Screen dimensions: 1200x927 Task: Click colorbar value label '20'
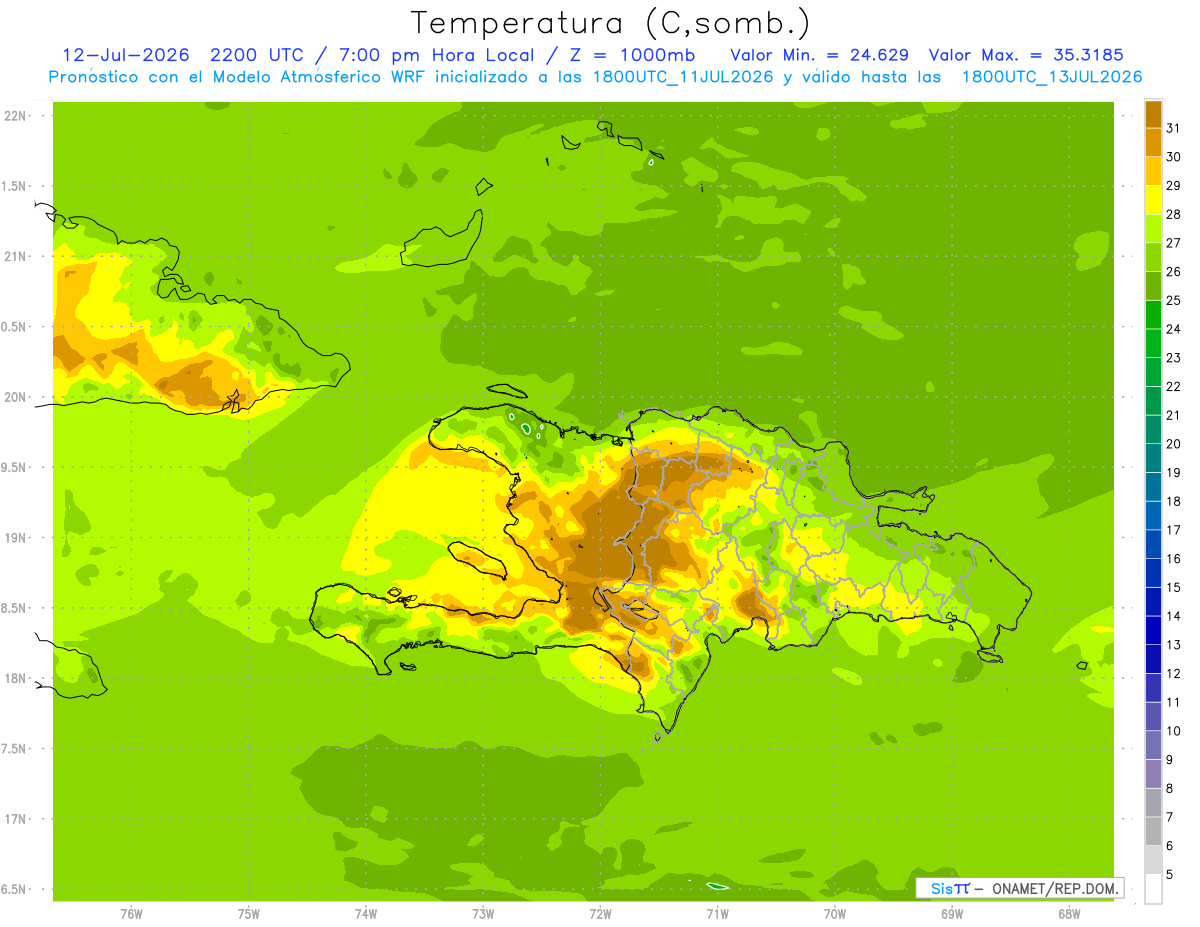[x=1174, y=444]
